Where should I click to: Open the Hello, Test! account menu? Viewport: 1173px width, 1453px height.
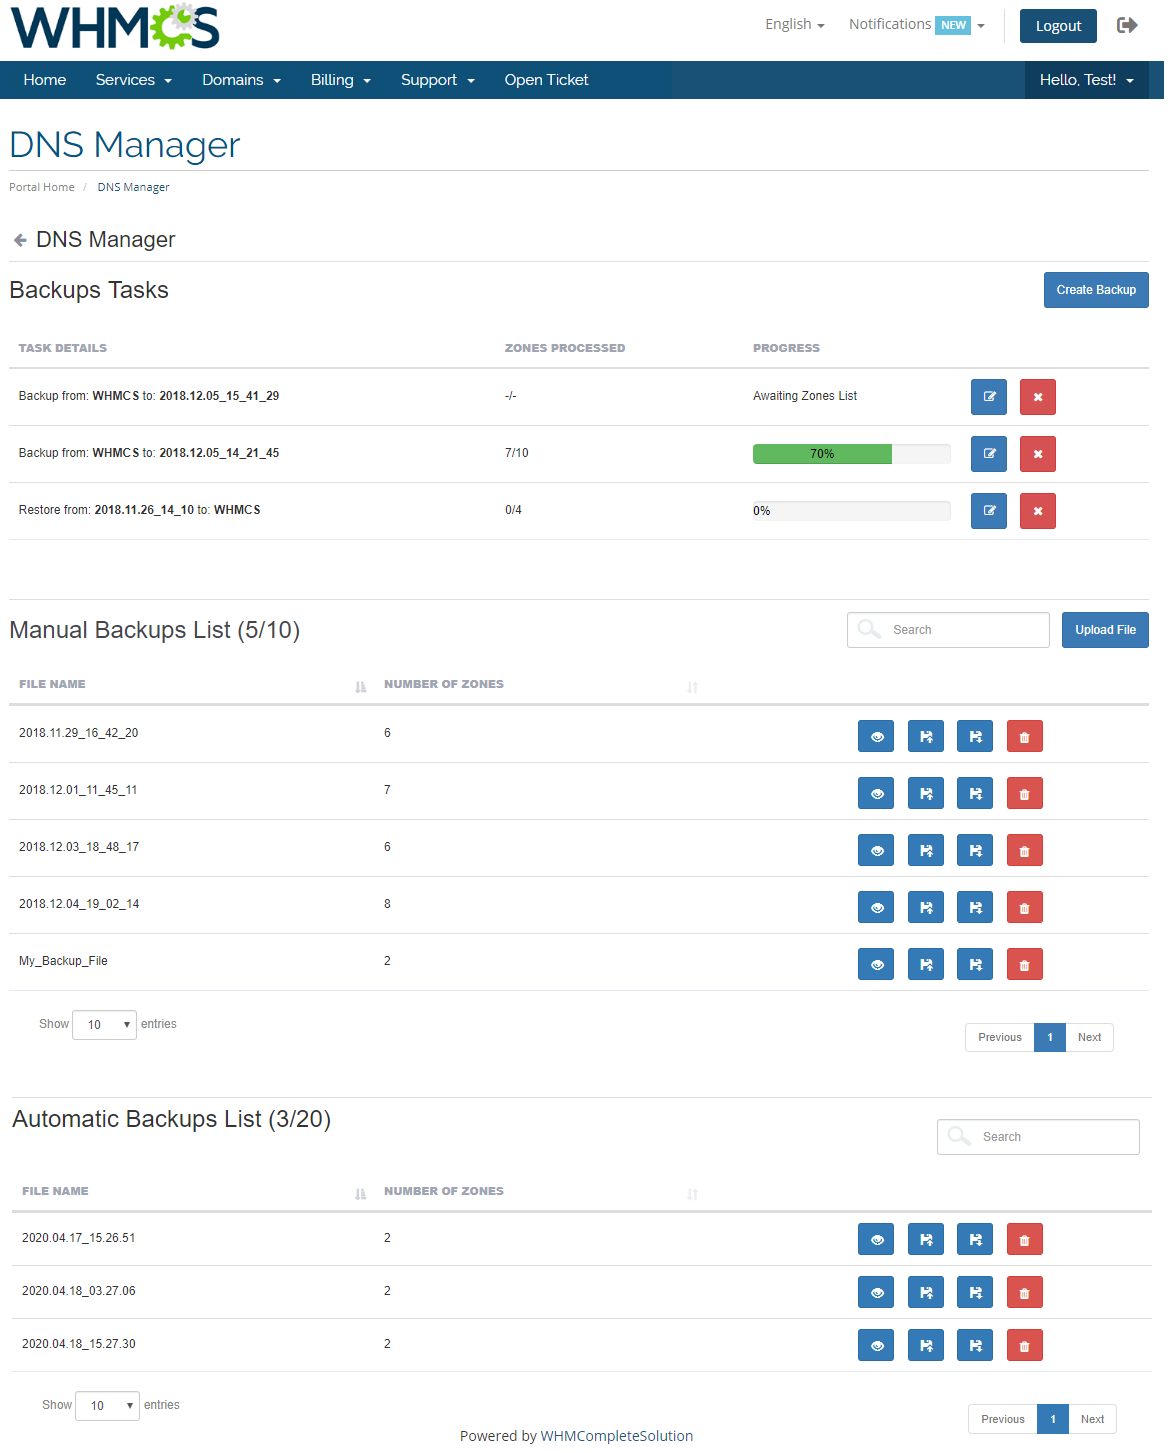(x=1086, y=79)
